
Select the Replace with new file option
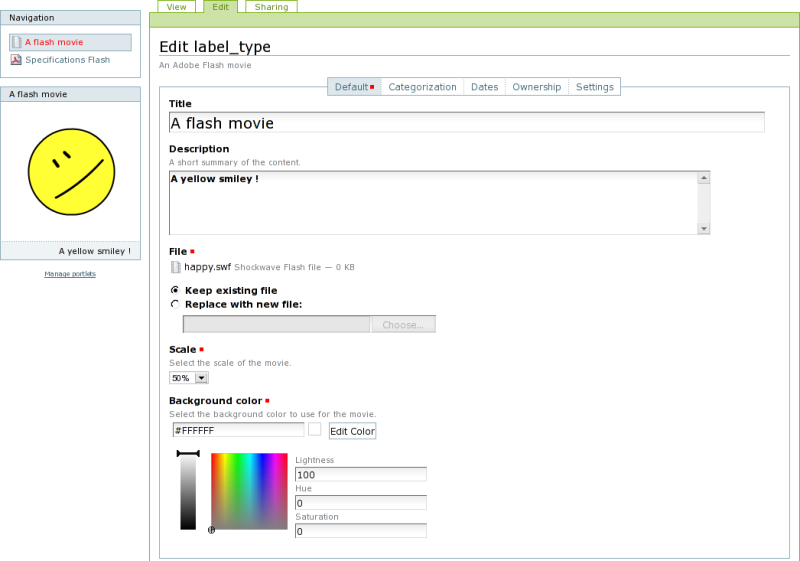(176, 304)
